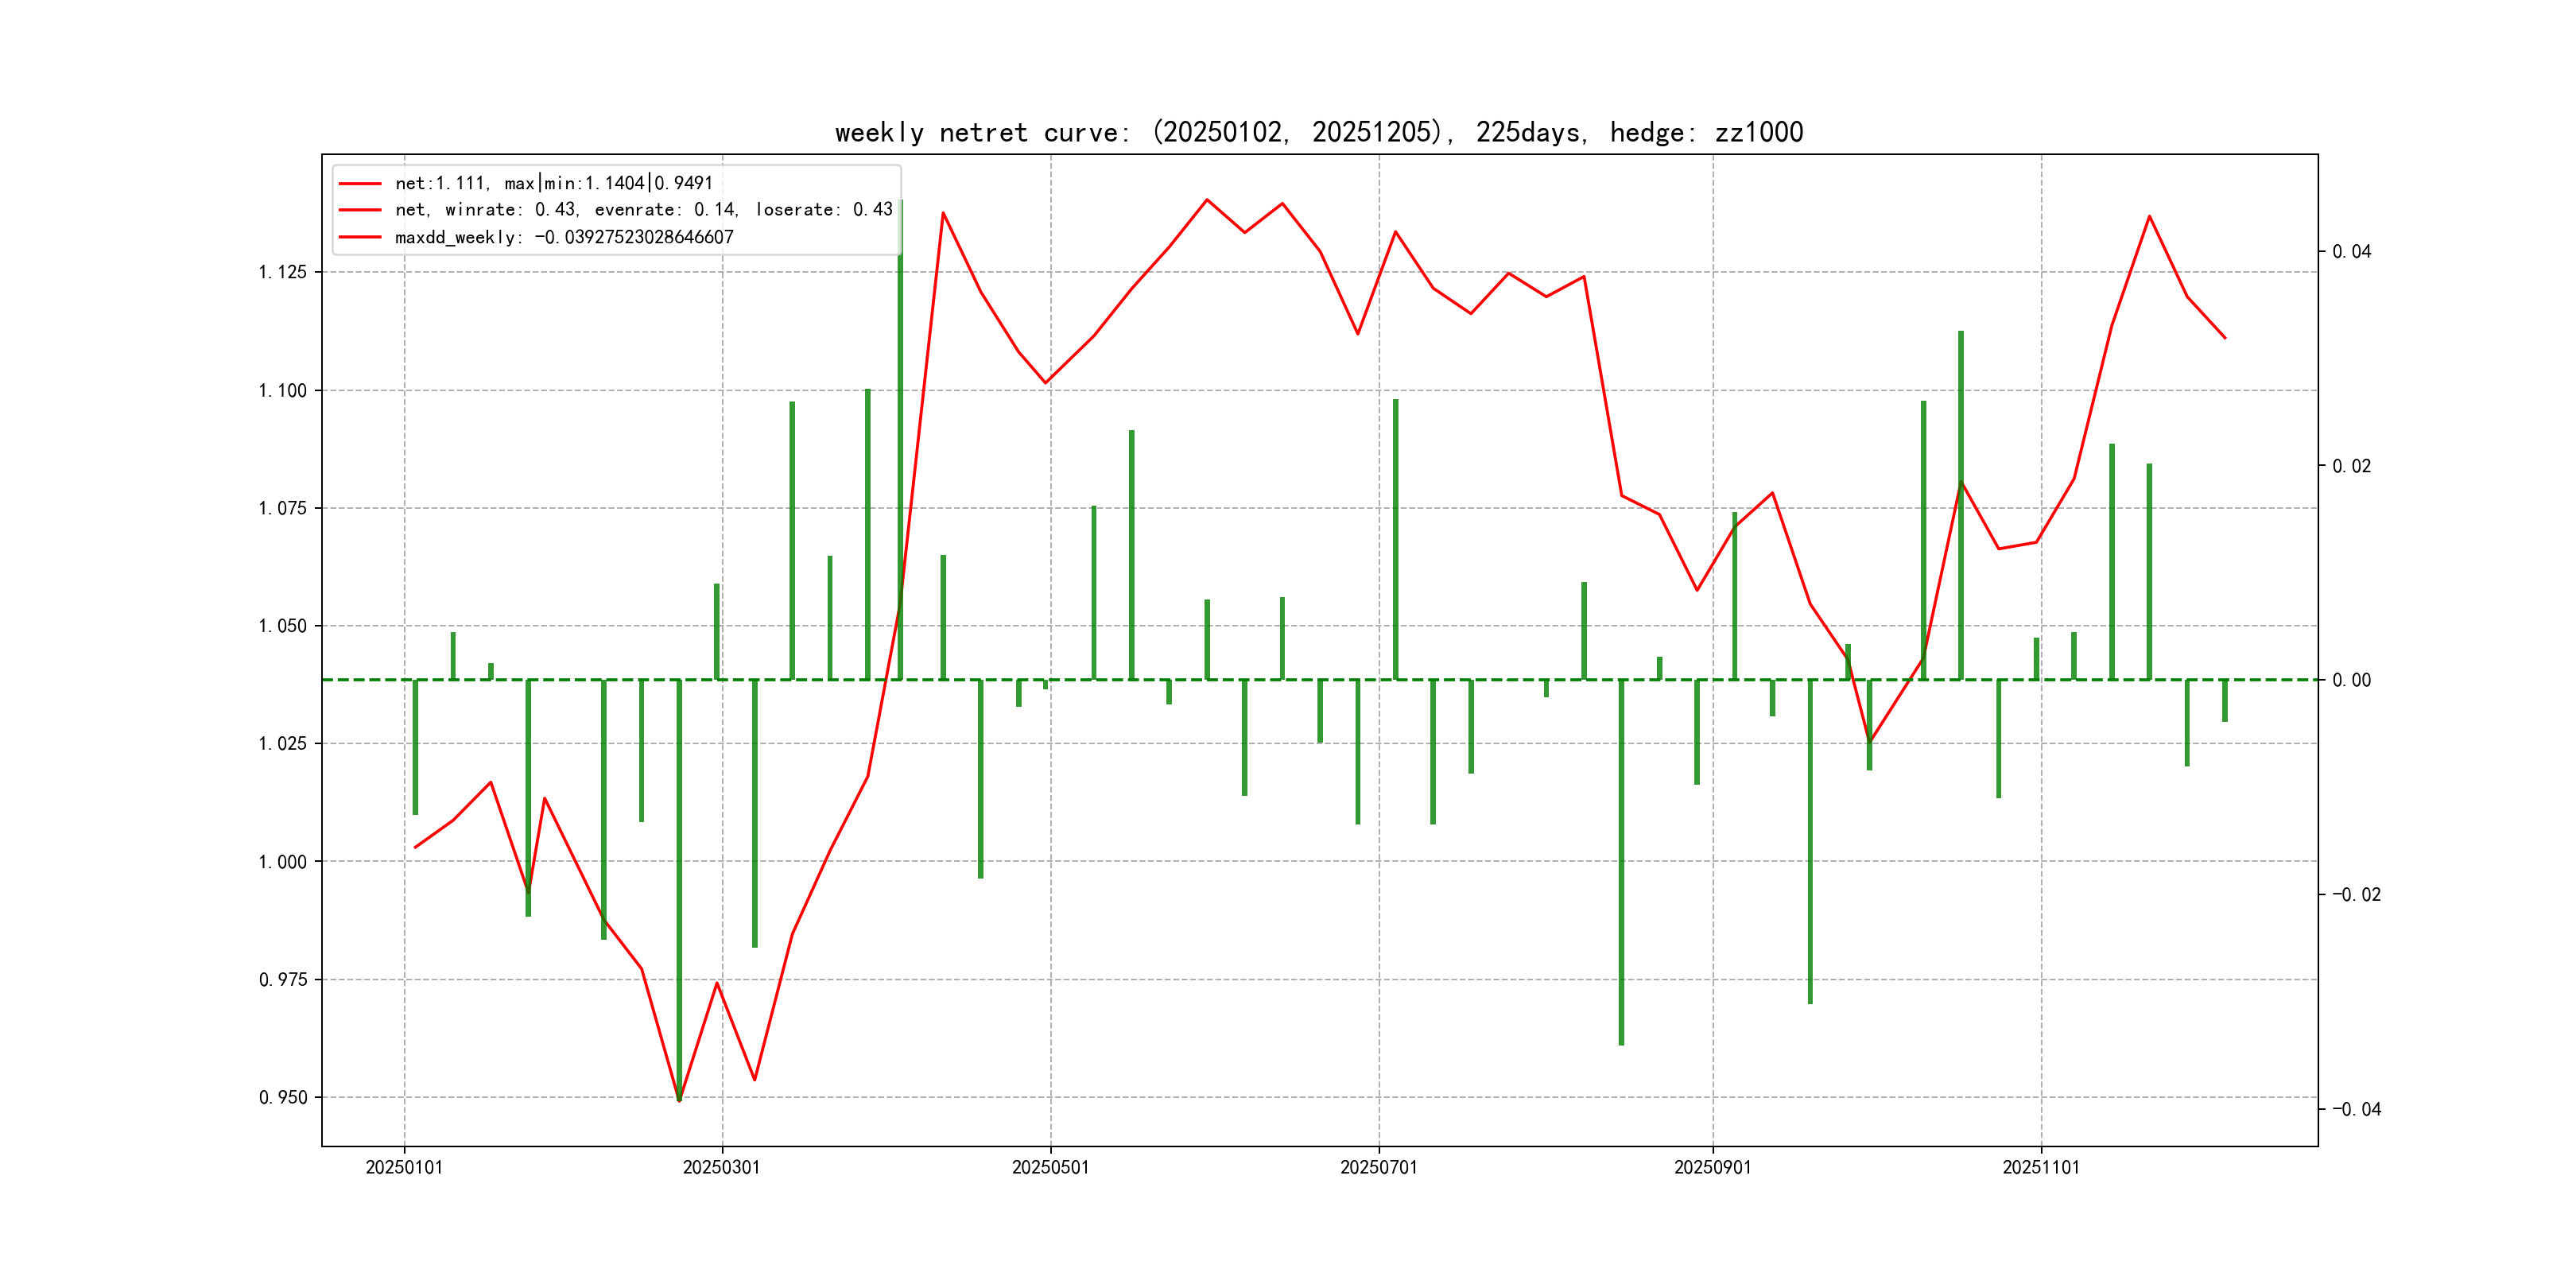Click right y-axis label -0.02

2356,894
